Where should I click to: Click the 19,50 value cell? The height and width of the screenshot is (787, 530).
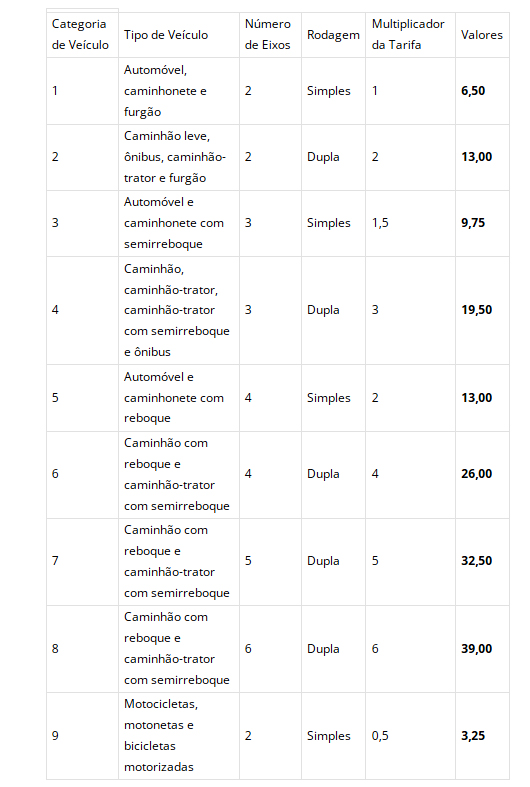[x=482, y=310]
